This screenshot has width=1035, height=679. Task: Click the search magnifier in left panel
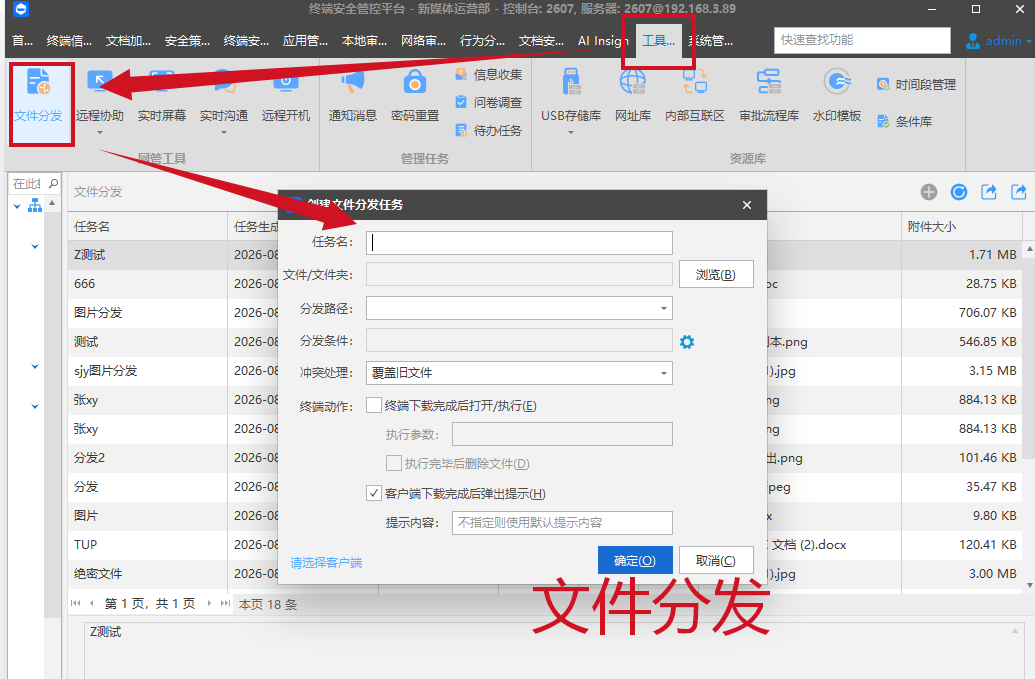click(53, 183)
